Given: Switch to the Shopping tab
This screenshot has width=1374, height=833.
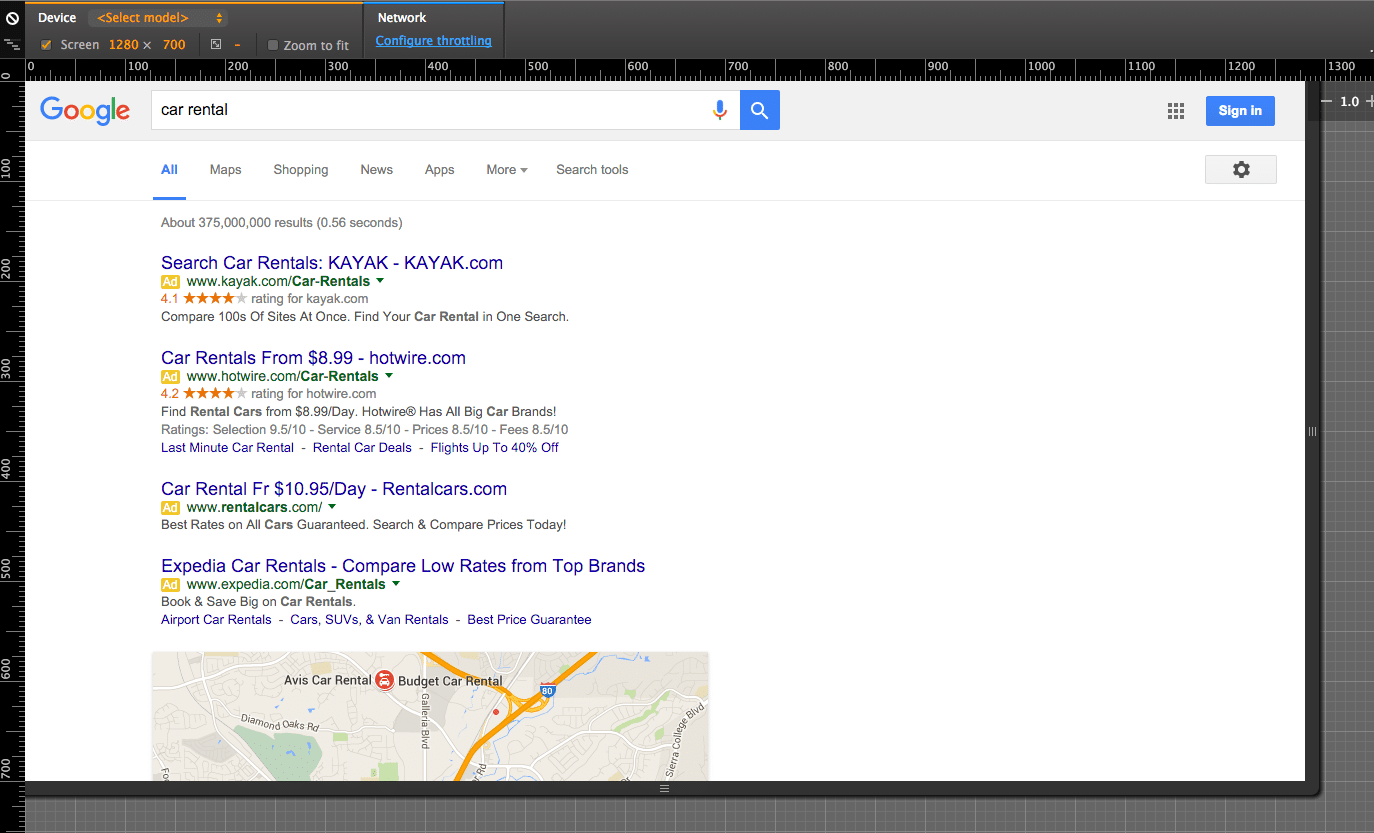Looking at the screenshot, I should [301, 170].
